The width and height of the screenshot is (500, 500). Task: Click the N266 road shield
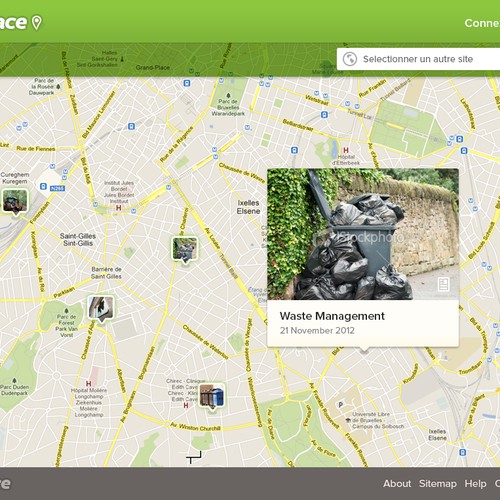coord(57,188)
